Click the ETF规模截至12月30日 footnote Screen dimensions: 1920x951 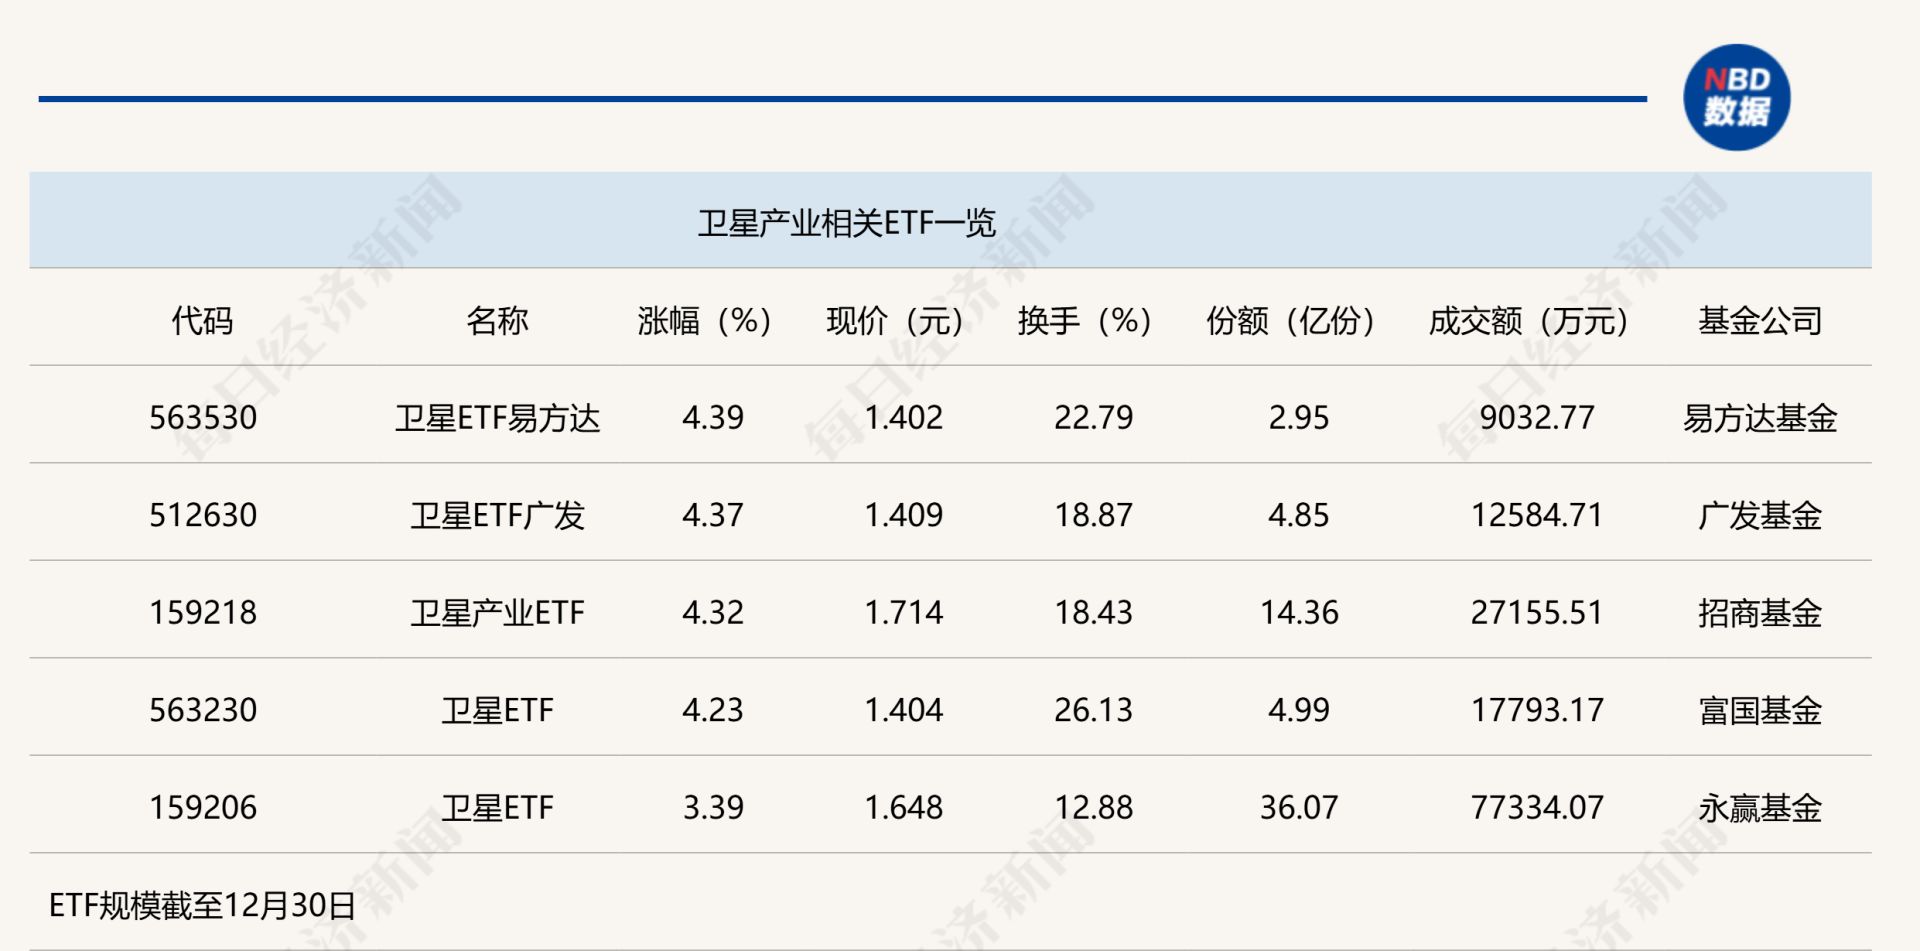(x=203, y=905)
